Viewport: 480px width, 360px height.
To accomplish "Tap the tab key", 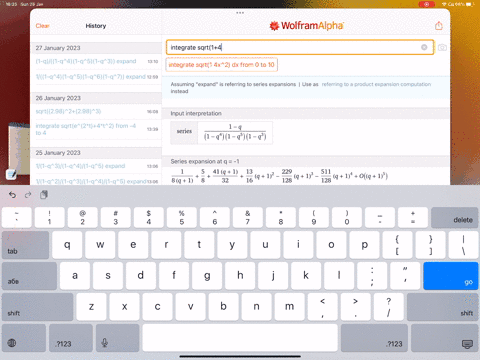I will [x=25, y=245].
